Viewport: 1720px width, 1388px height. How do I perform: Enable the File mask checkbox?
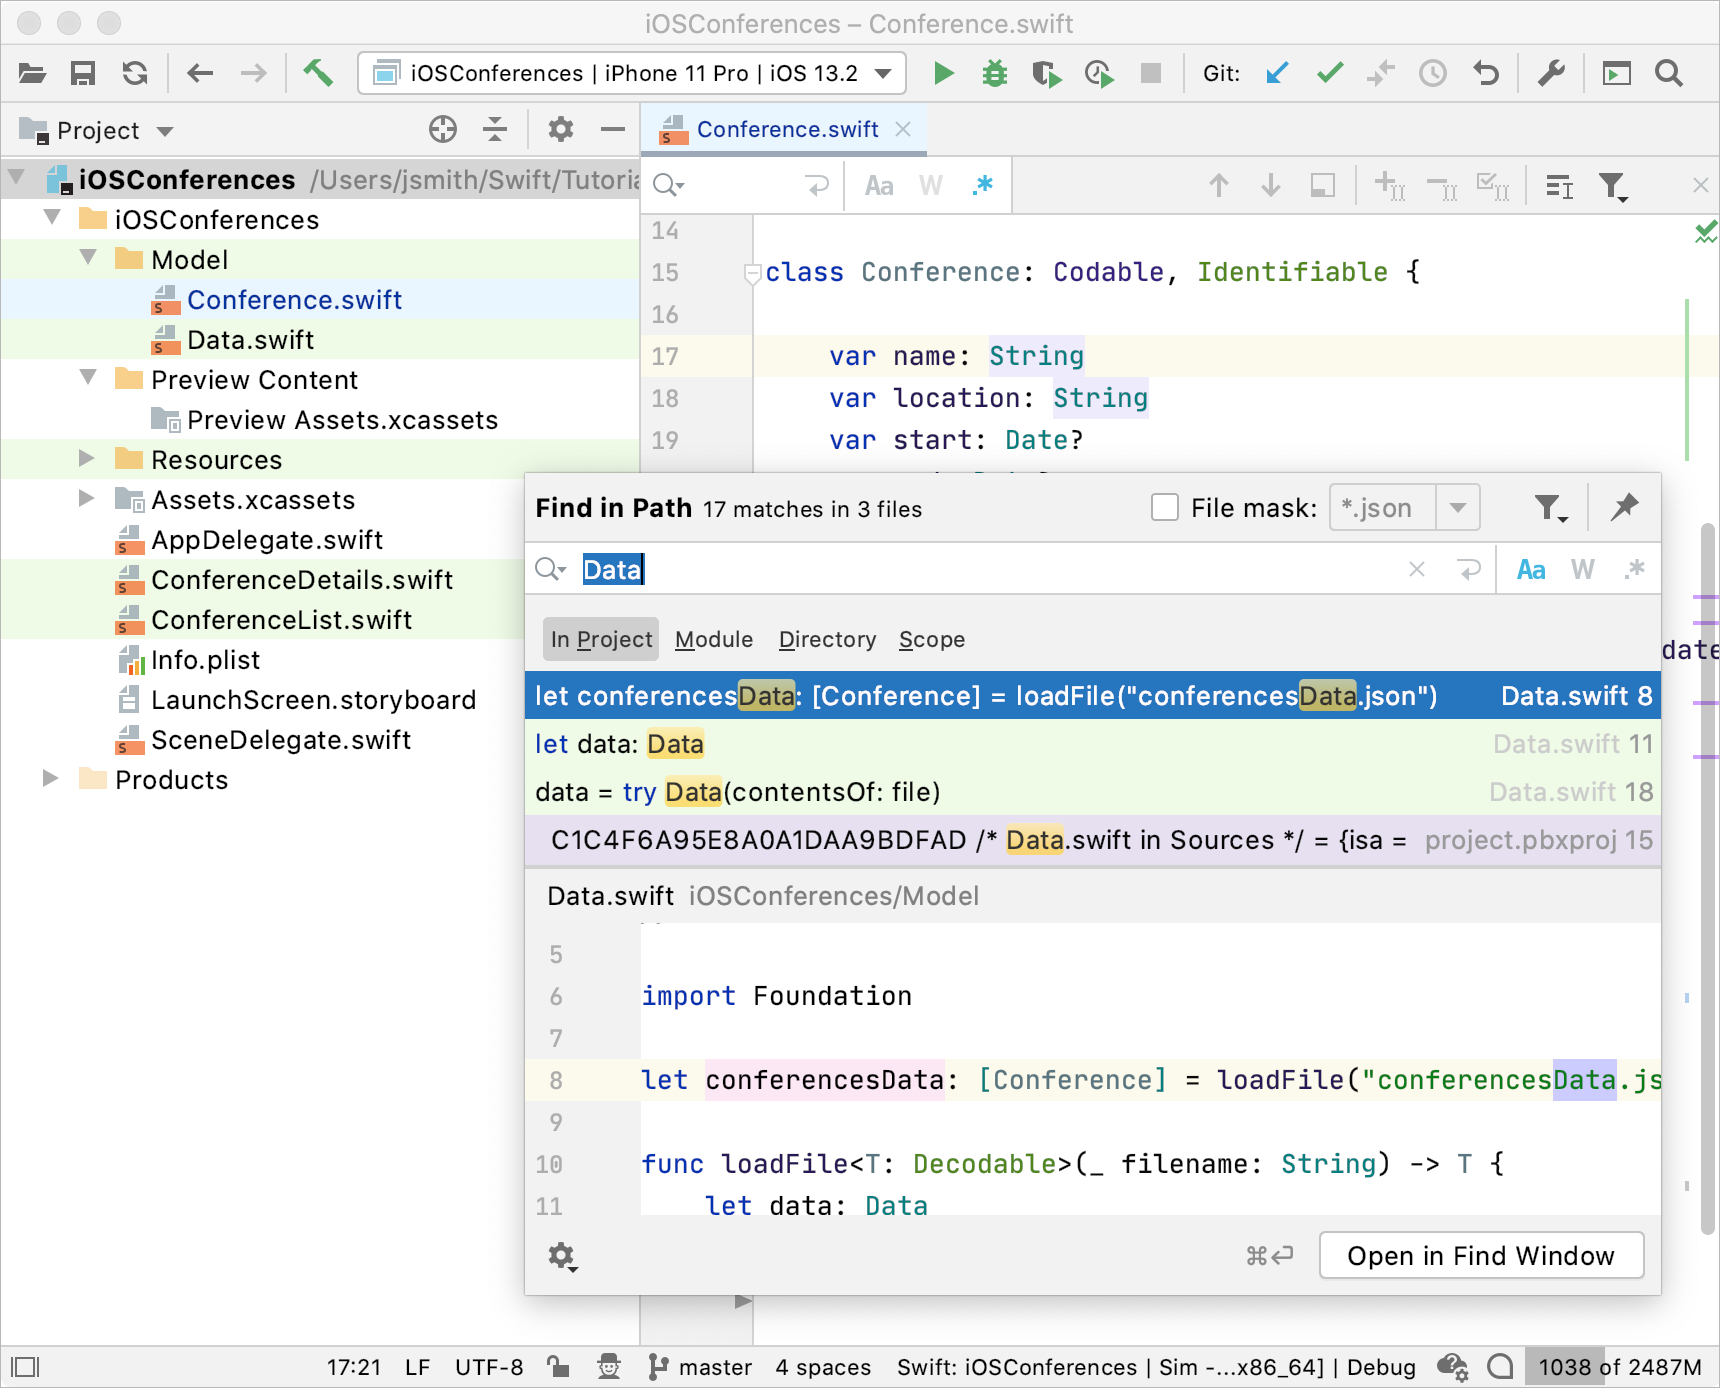coord(1165,507)
